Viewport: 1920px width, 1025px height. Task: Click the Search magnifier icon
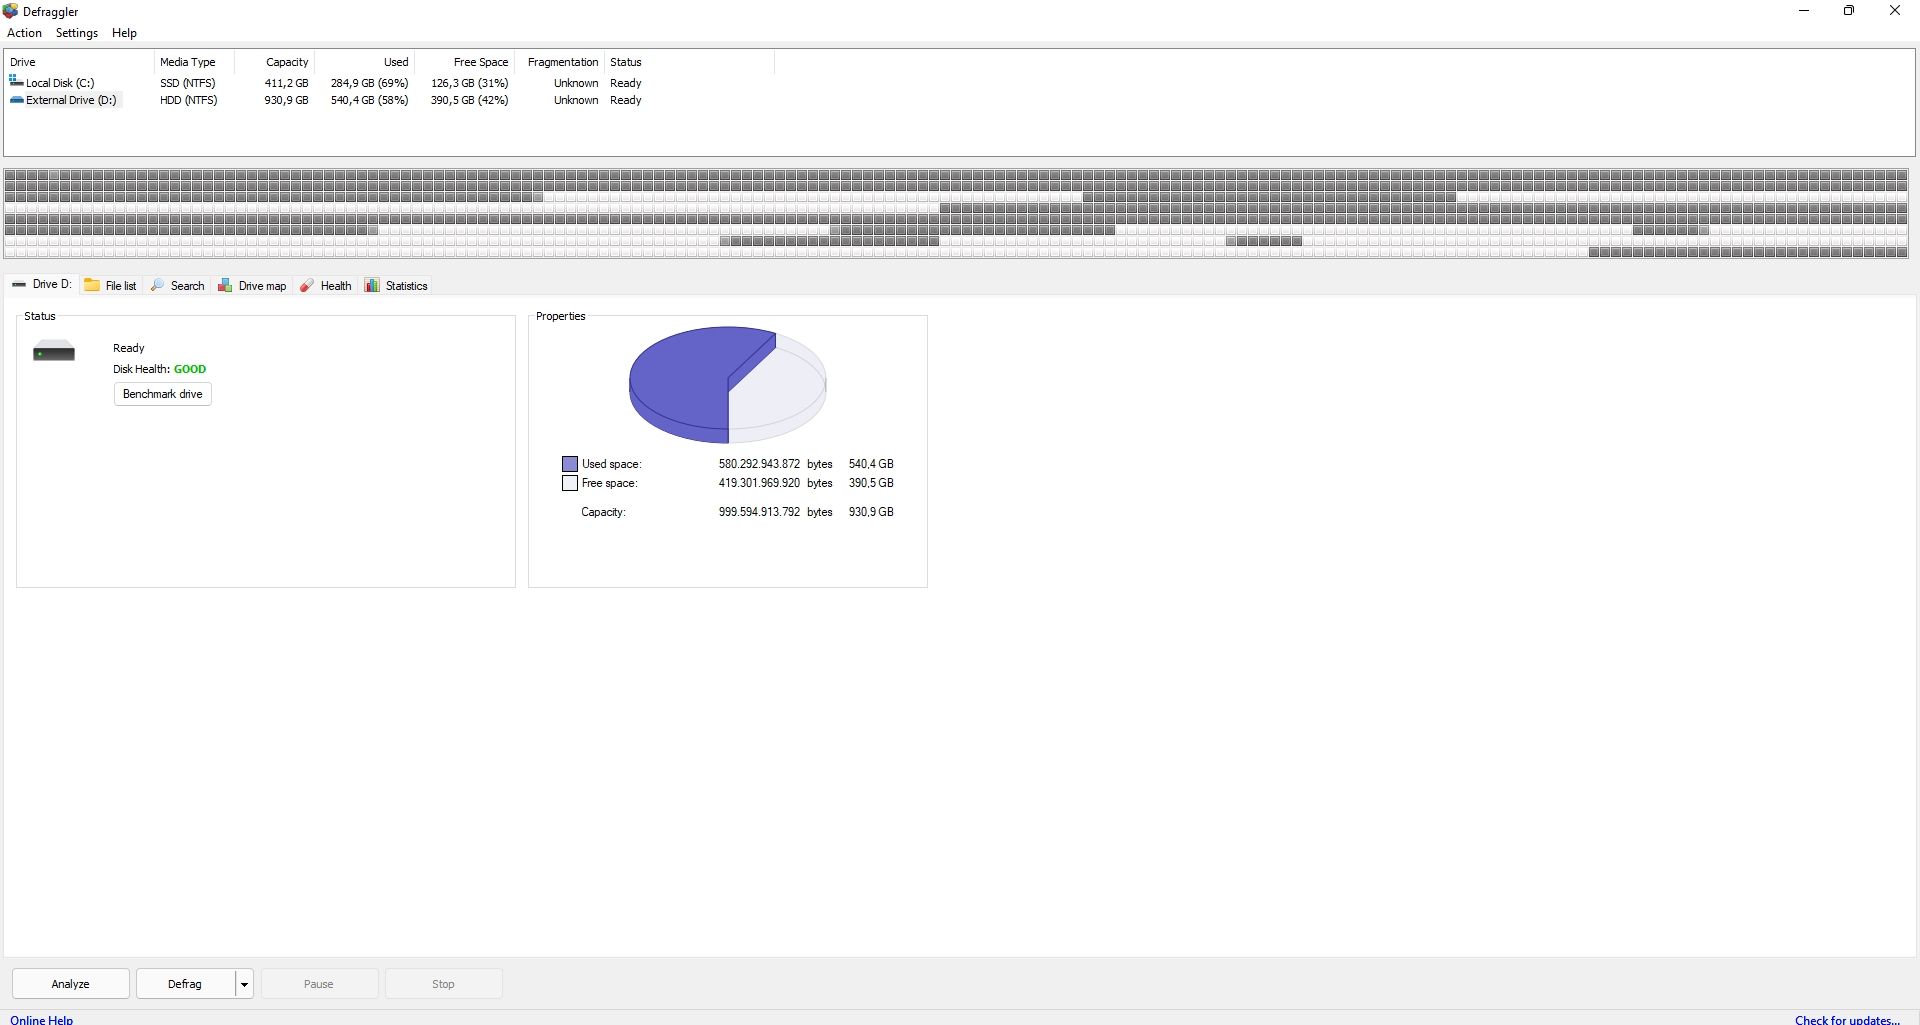(158, 286)
